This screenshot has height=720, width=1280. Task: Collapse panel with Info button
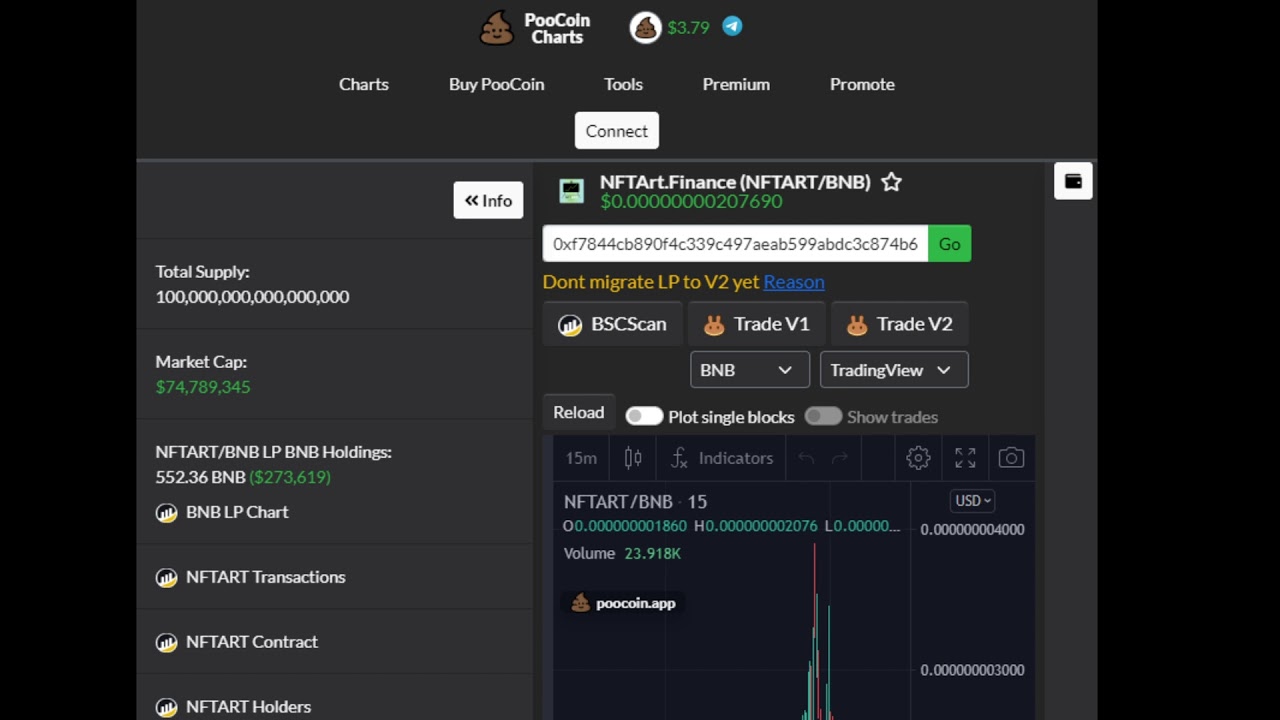(488, 200)
